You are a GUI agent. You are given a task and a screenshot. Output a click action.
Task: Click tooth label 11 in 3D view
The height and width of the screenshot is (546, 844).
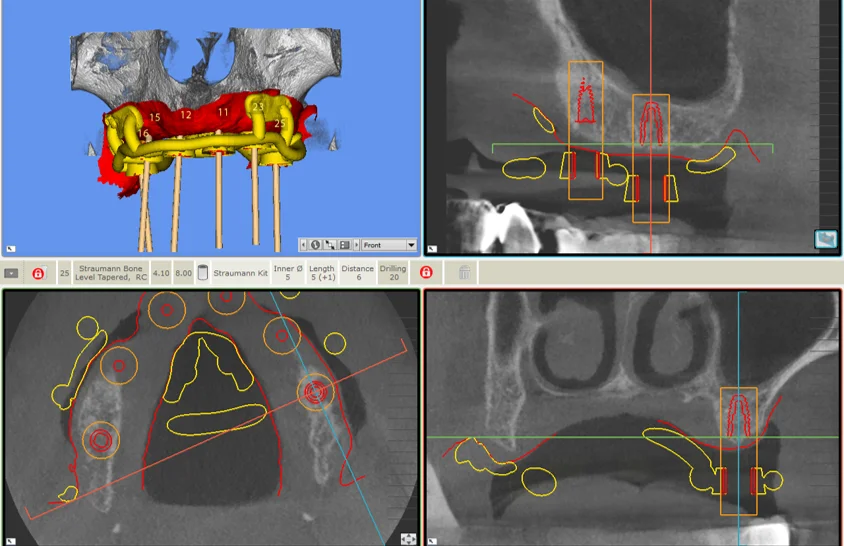coord(223,112)
